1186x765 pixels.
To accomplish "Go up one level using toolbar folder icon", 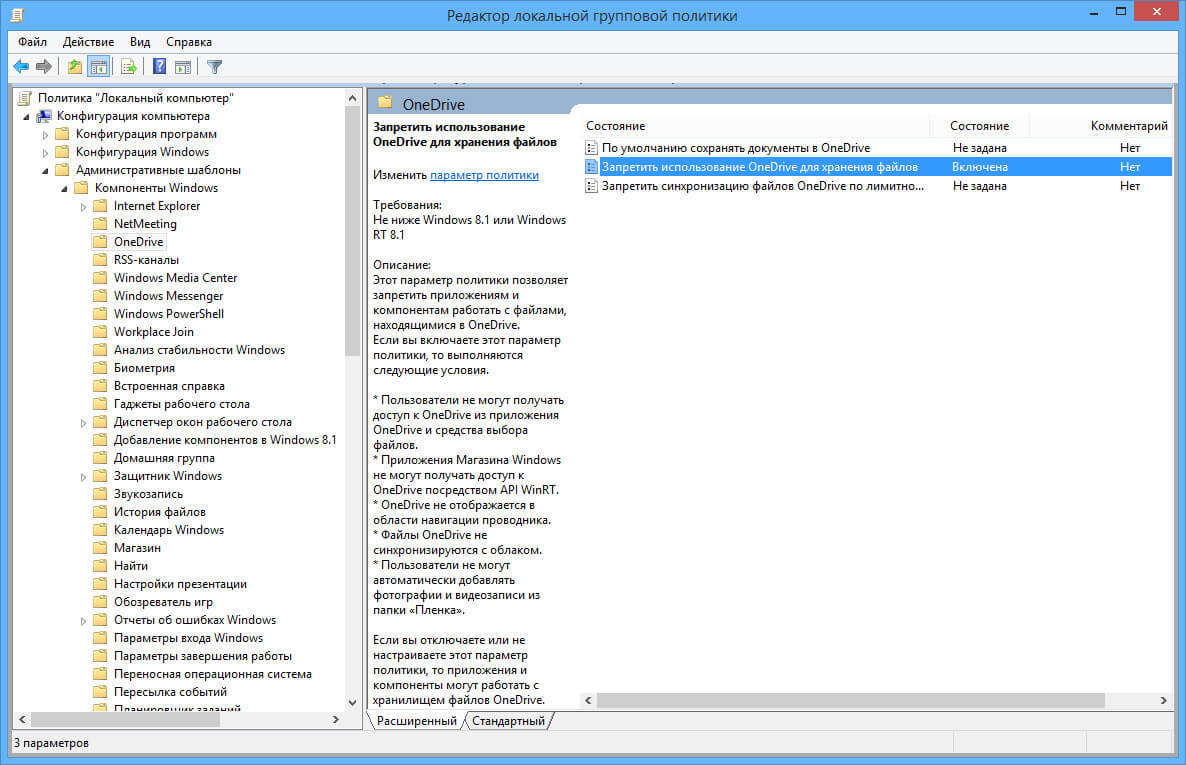I will pyautogui.click(x=74, y=67).
